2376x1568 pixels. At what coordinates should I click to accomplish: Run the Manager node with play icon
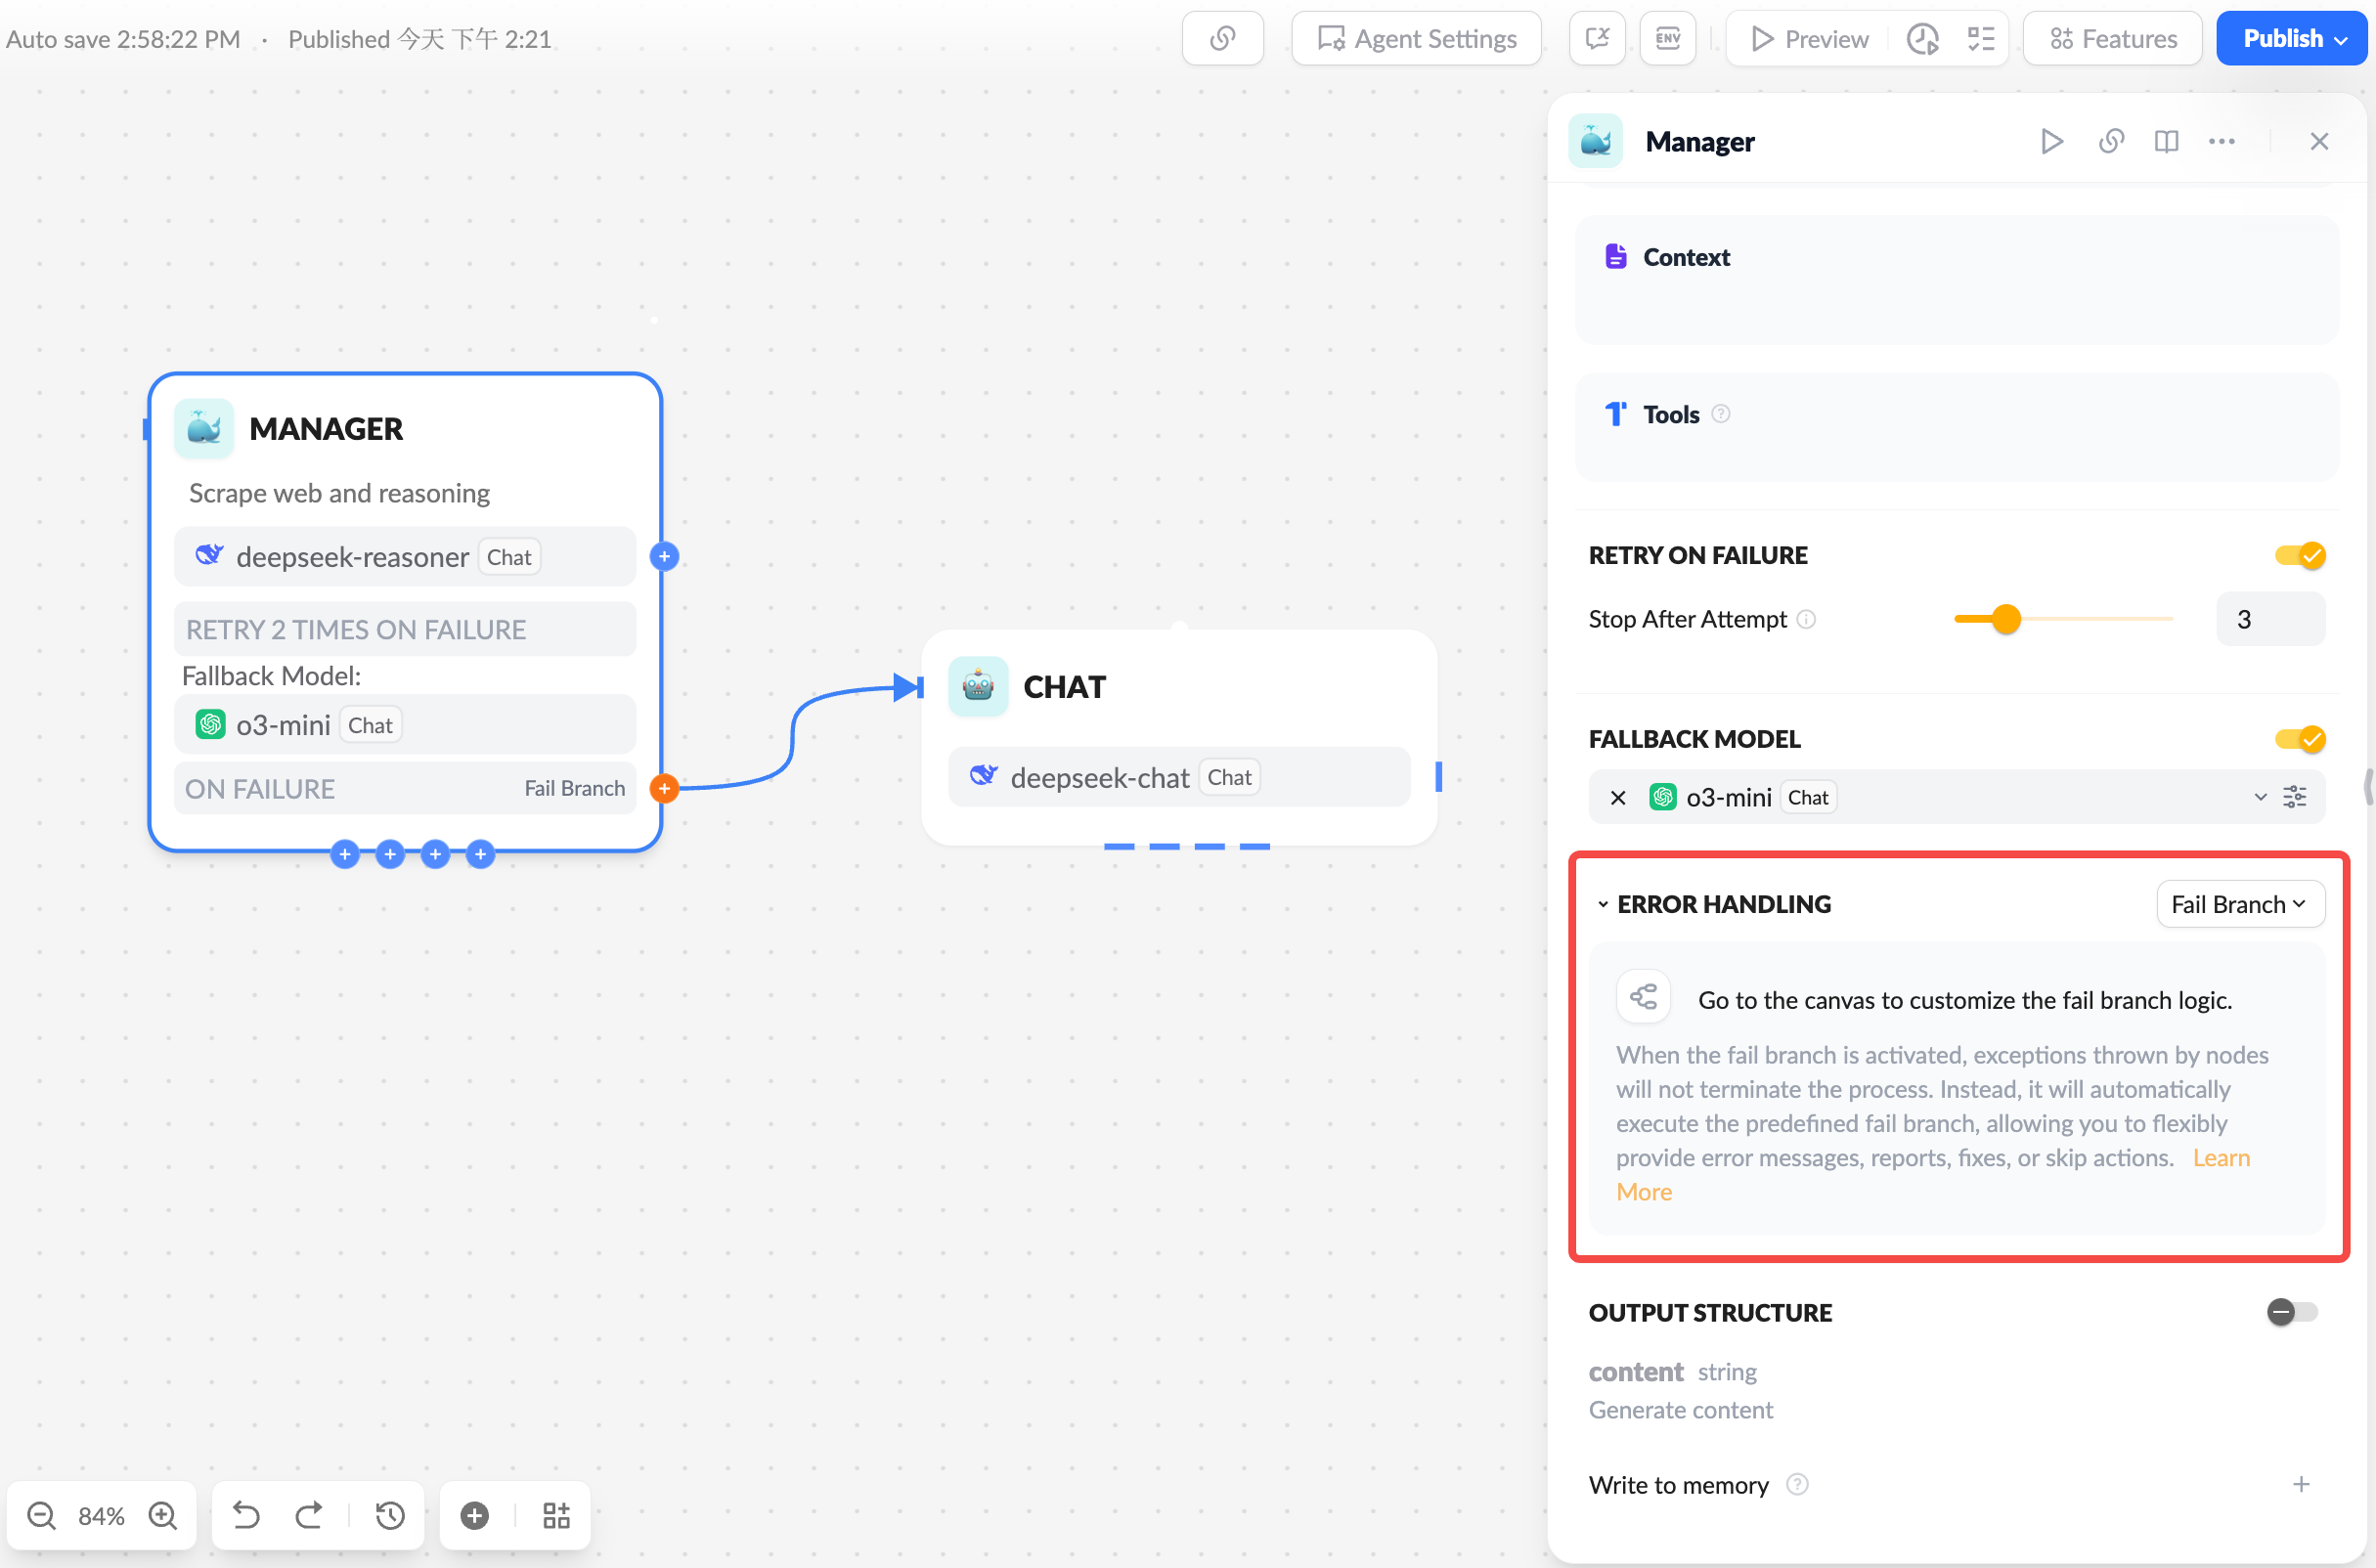pyautogui.click(x=2051, y=141)
